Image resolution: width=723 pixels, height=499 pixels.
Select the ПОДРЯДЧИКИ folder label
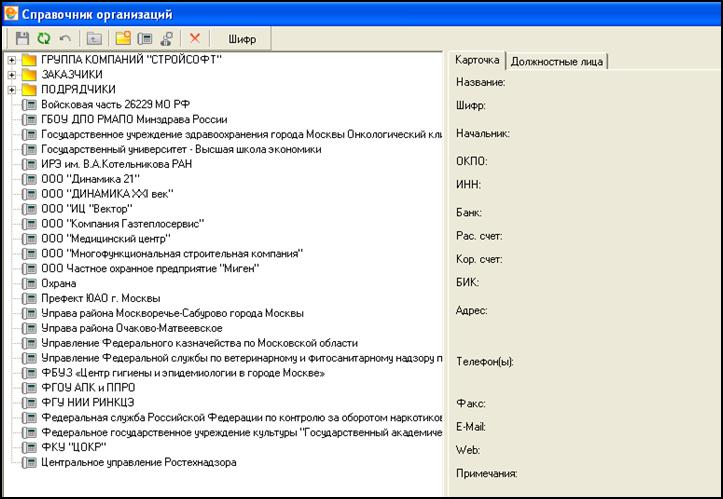78,89
